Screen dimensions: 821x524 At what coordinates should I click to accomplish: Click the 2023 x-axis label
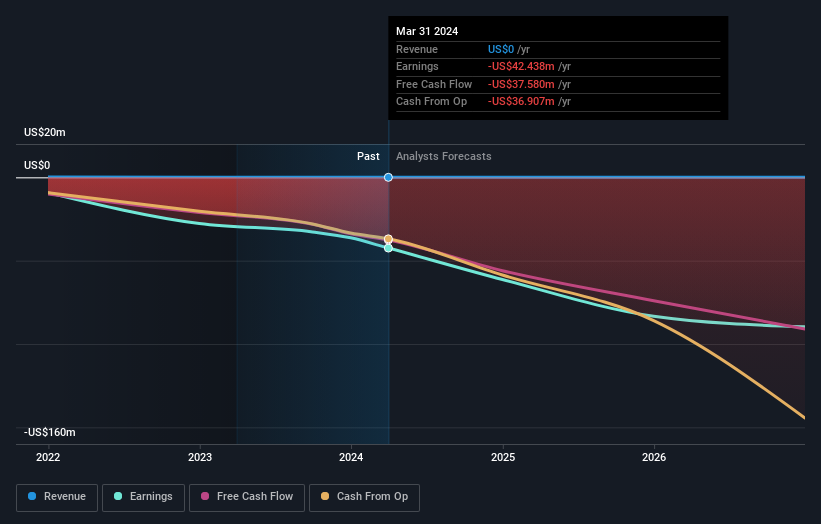click(x=200, y=457)
